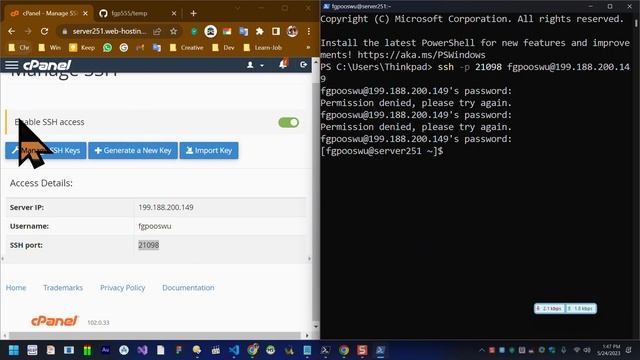Open the Win bookmarks folder
The width and height of the screenshot is (640, 360).
tap(49, 48)
